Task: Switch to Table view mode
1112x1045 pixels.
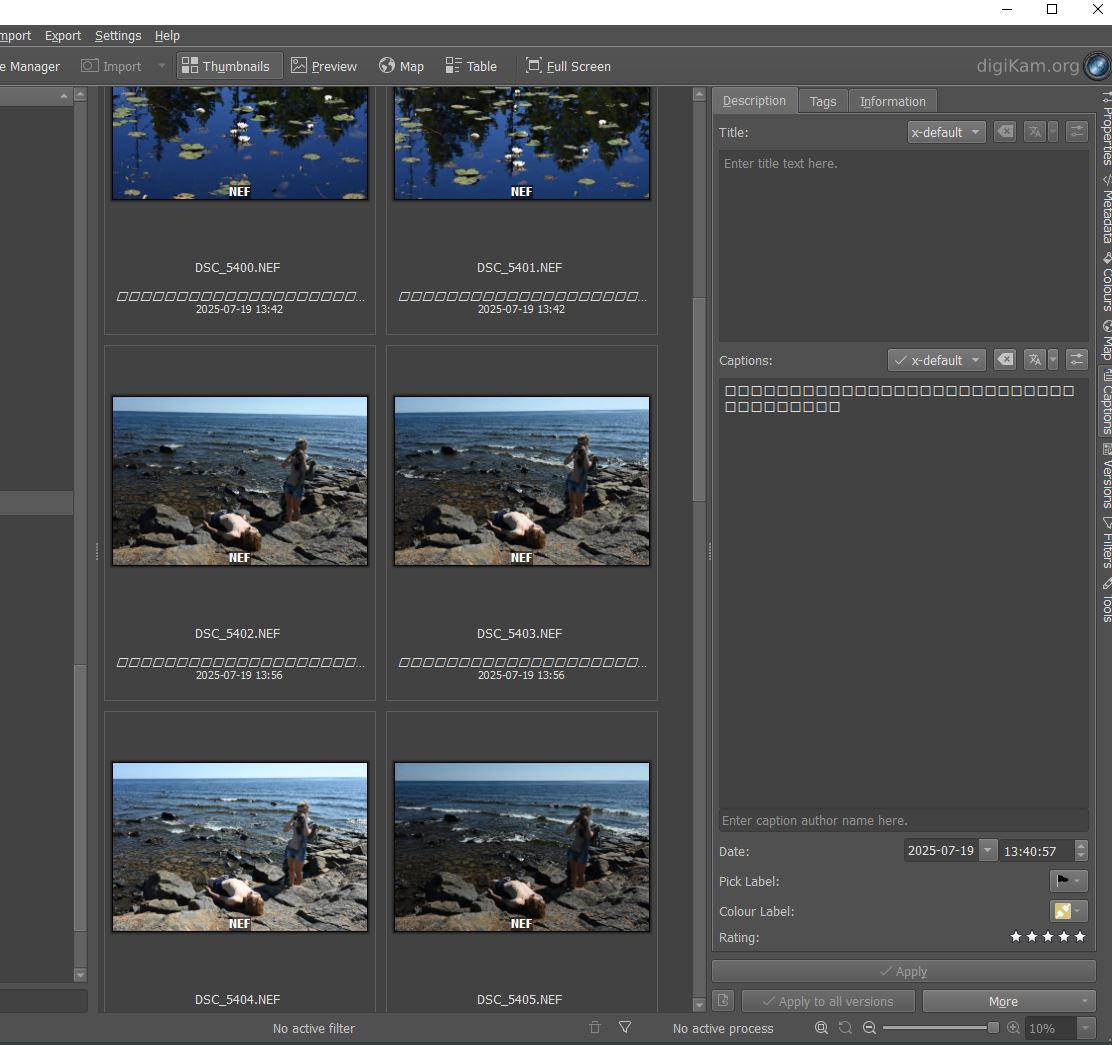Action: coord(471,66)
